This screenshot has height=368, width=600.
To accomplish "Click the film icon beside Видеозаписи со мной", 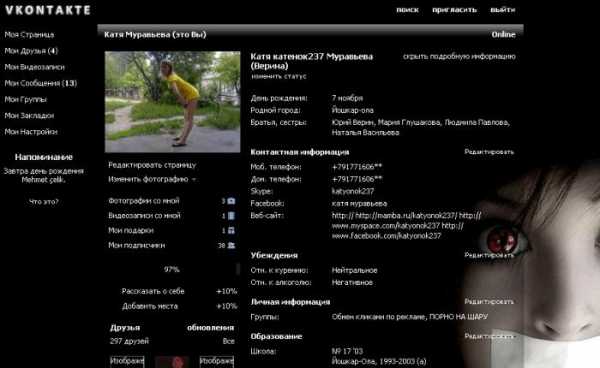I will [x=231, y=216].
